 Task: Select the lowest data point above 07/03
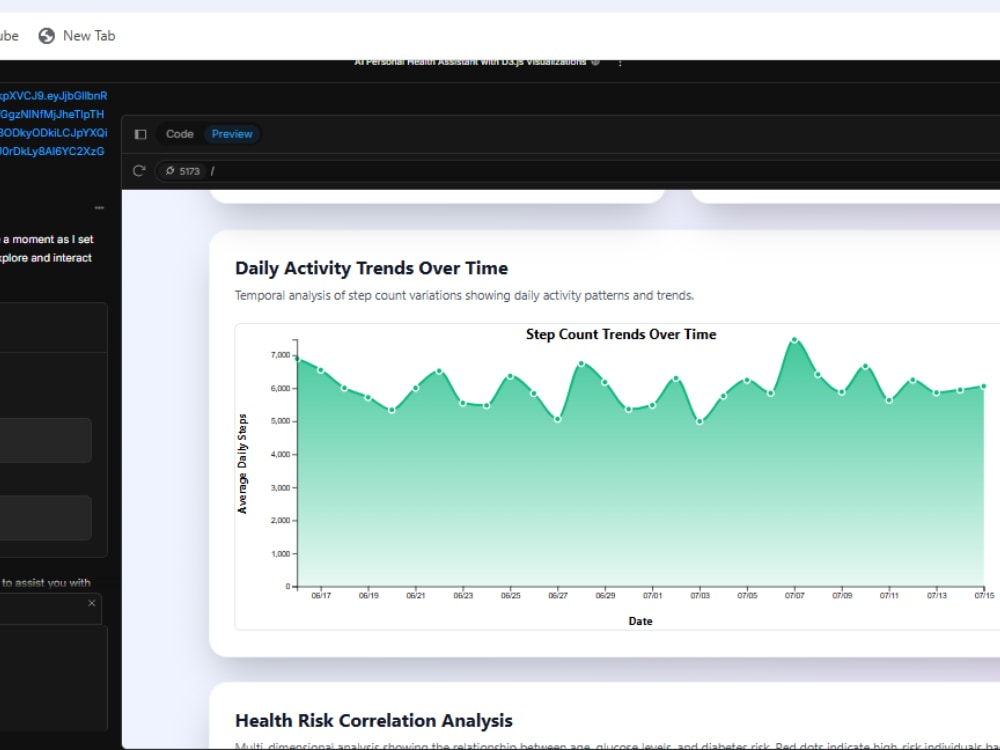(x=700, y=422)
